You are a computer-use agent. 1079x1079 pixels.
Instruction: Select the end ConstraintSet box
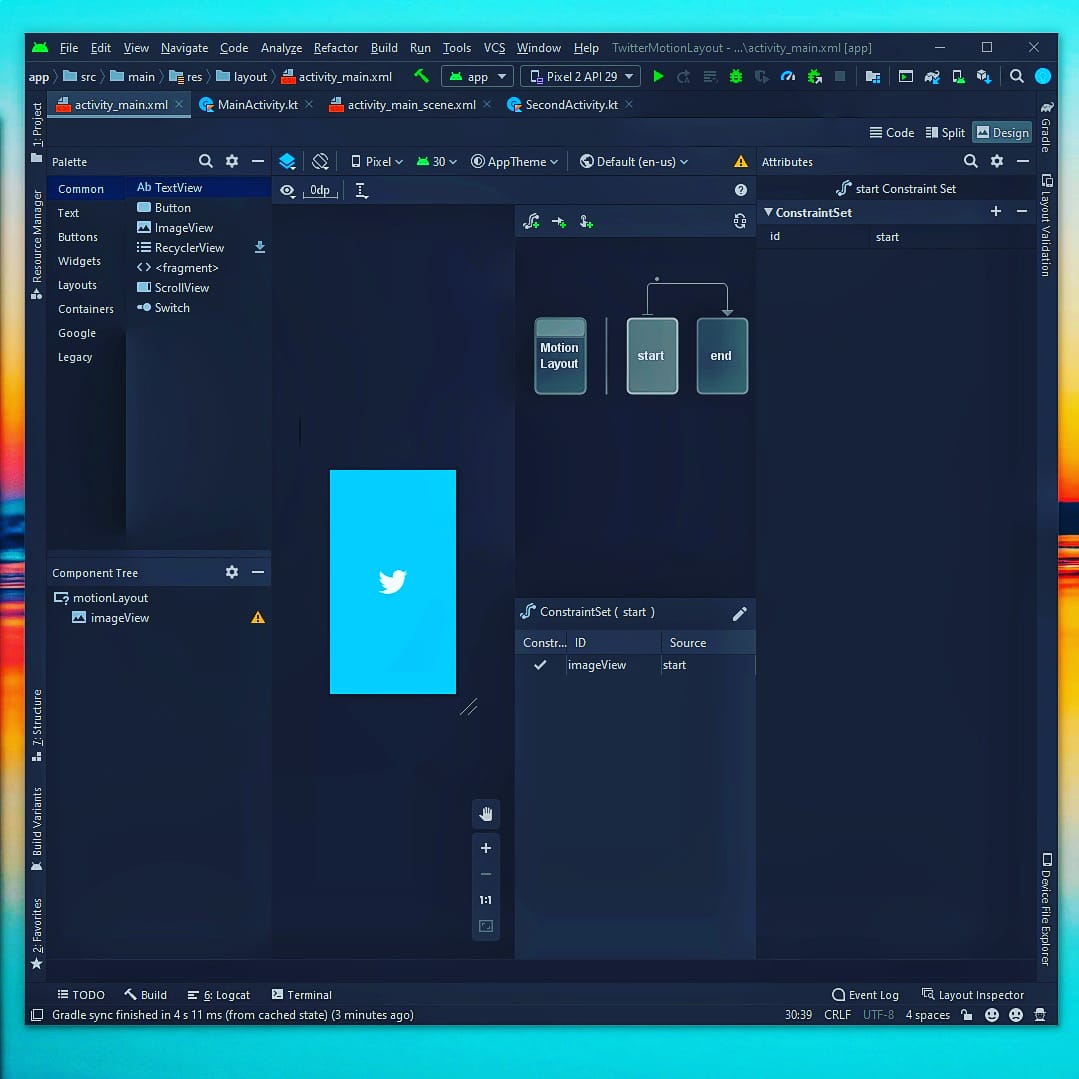pyautogui.click(x=722, y=356)
